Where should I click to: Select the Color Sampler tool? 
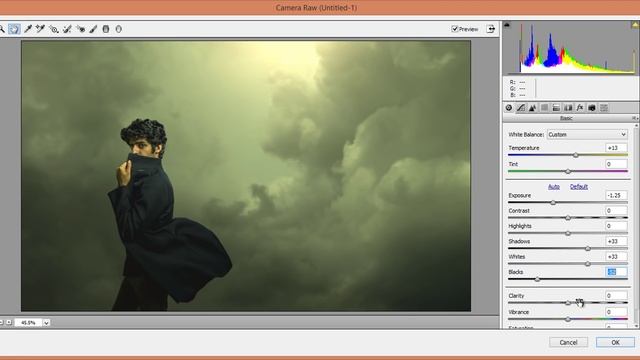click(x=40, y=29)
